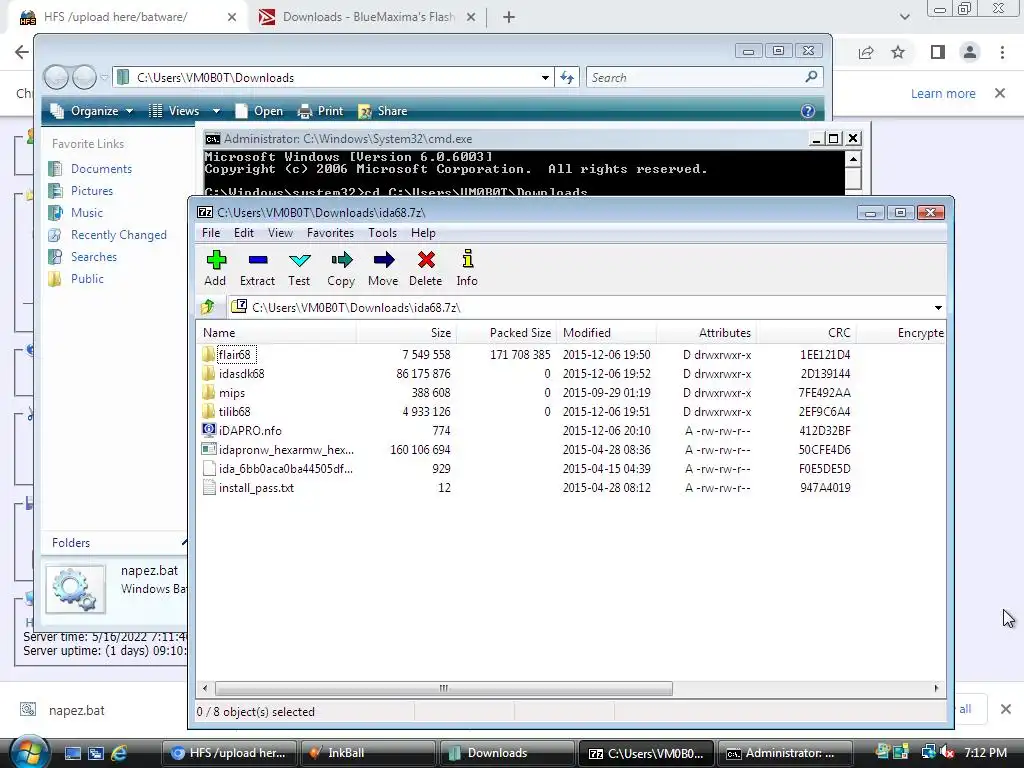Open archive Info from toolbar
Screen dimensions: 1024x768
click(467, 268)
